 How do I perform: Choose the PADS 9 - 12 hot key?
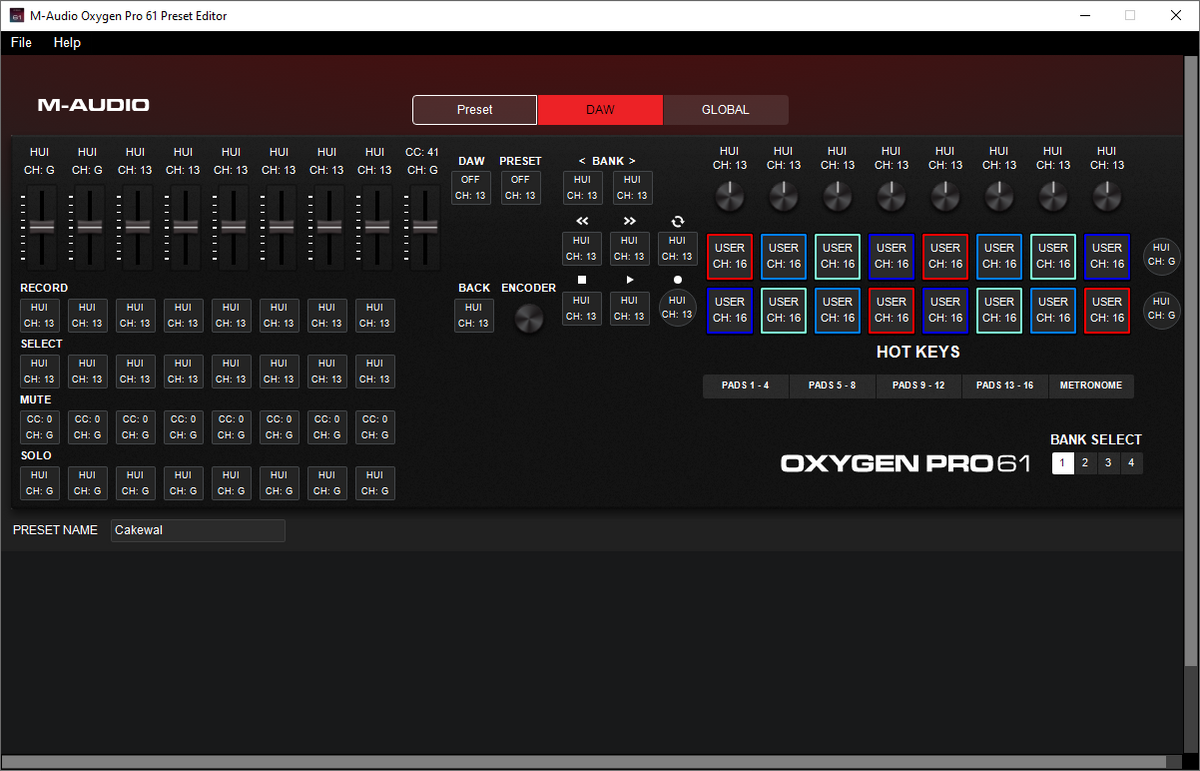919,386
